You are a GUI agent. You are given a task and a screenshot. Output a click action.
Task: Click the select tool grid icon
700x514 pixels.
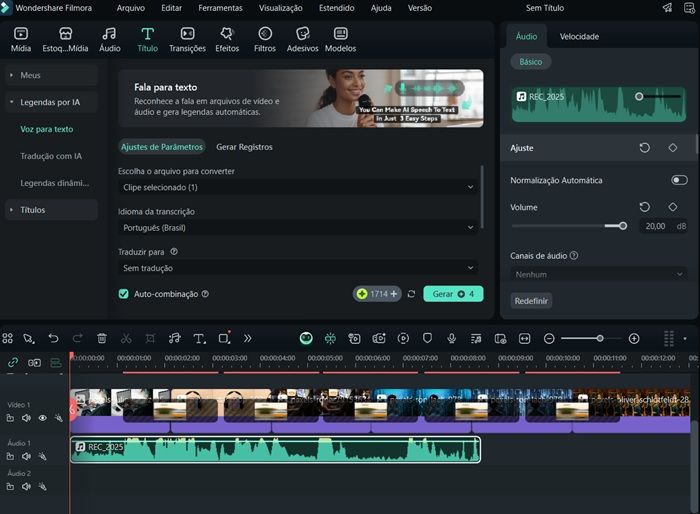(x=8, y=338)
